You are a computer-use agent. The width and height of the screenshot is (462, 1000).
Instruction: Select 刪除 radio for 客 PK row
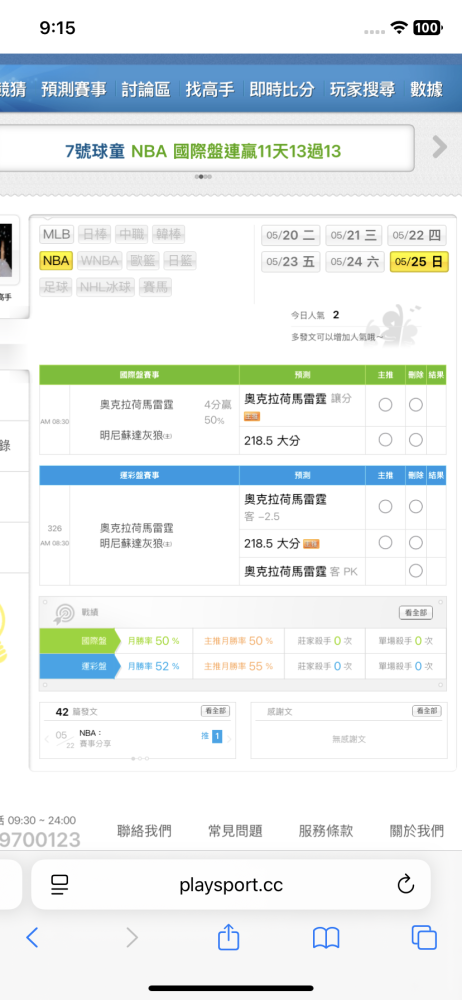[416, 571]
